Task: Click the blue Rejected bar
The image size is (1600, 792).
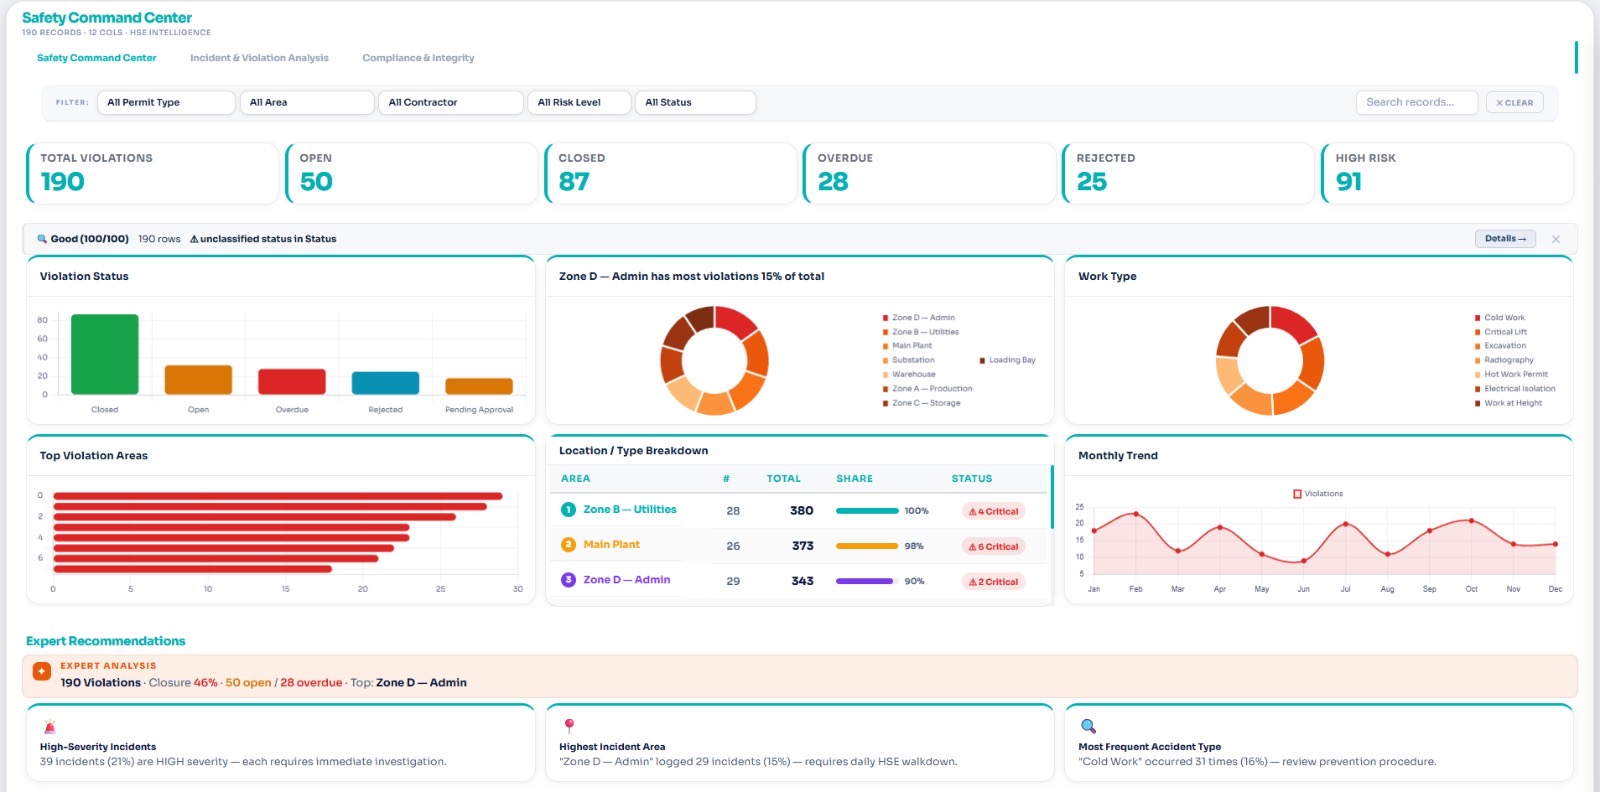Action: point(385,383)
